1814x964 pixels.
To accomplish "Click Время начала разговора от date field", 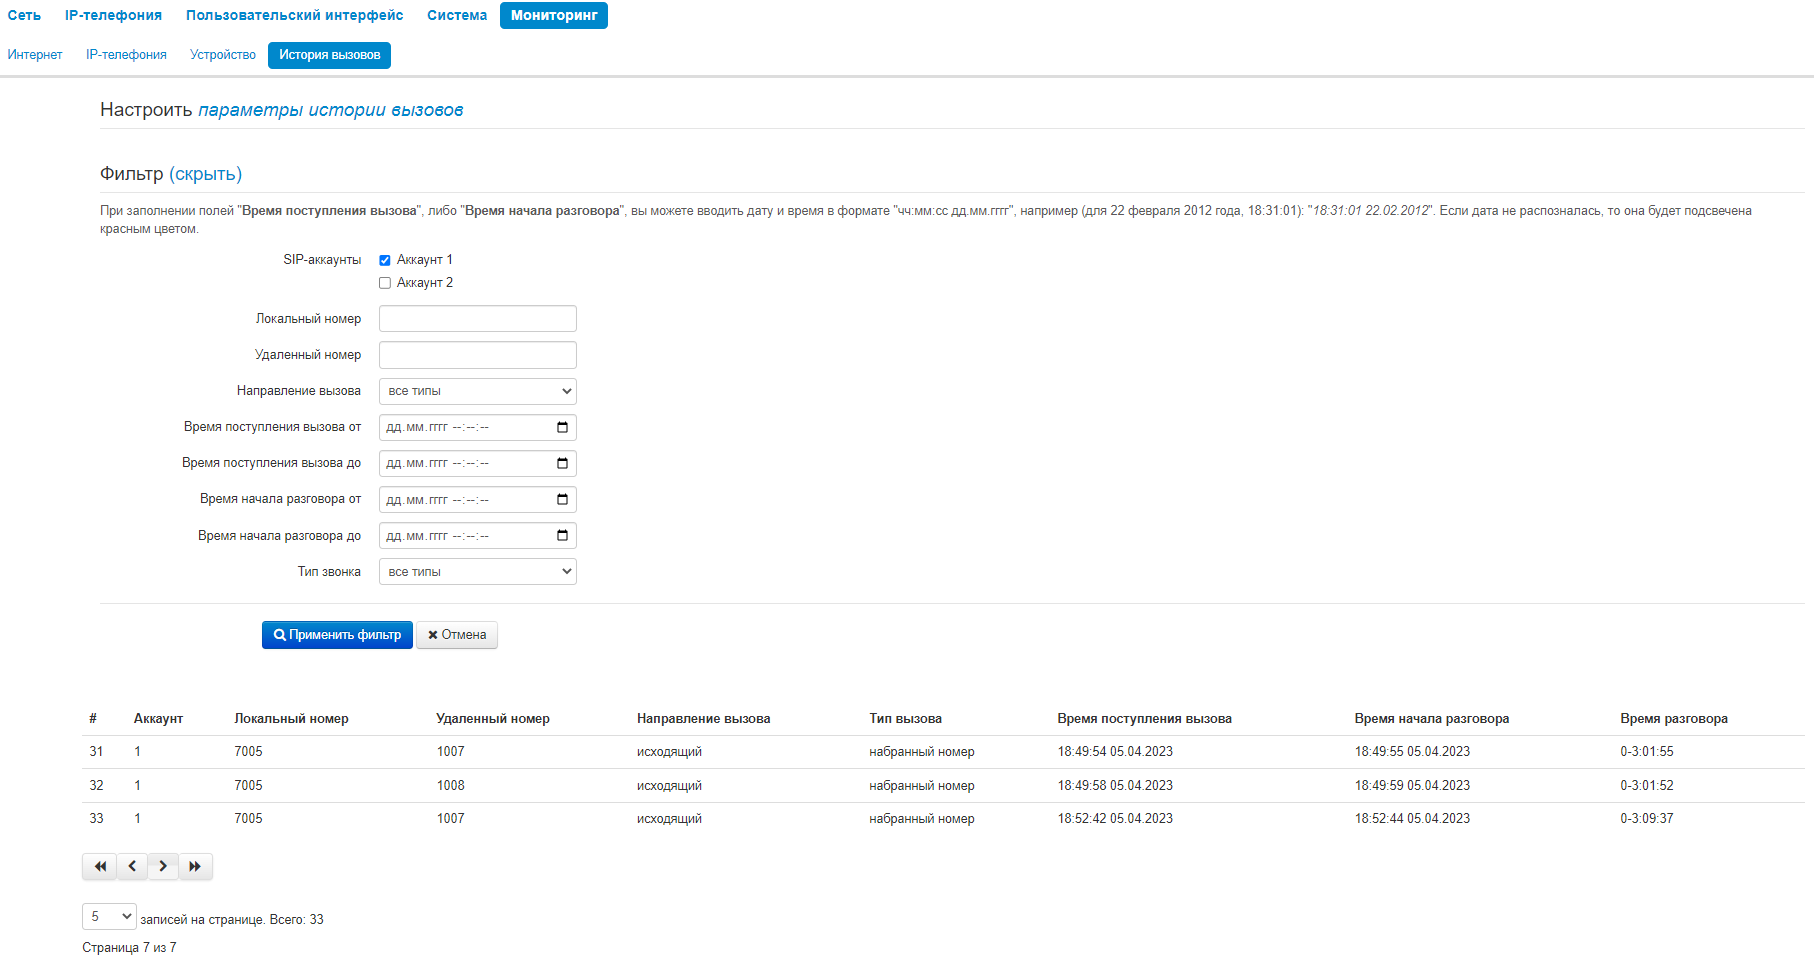I will [478, 499].
